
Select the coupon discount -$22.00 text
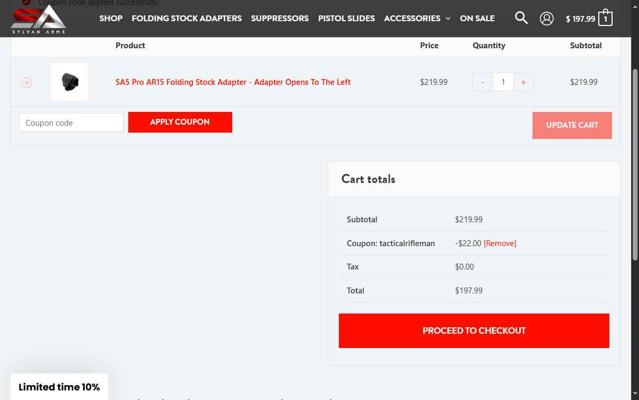[468, 244]
